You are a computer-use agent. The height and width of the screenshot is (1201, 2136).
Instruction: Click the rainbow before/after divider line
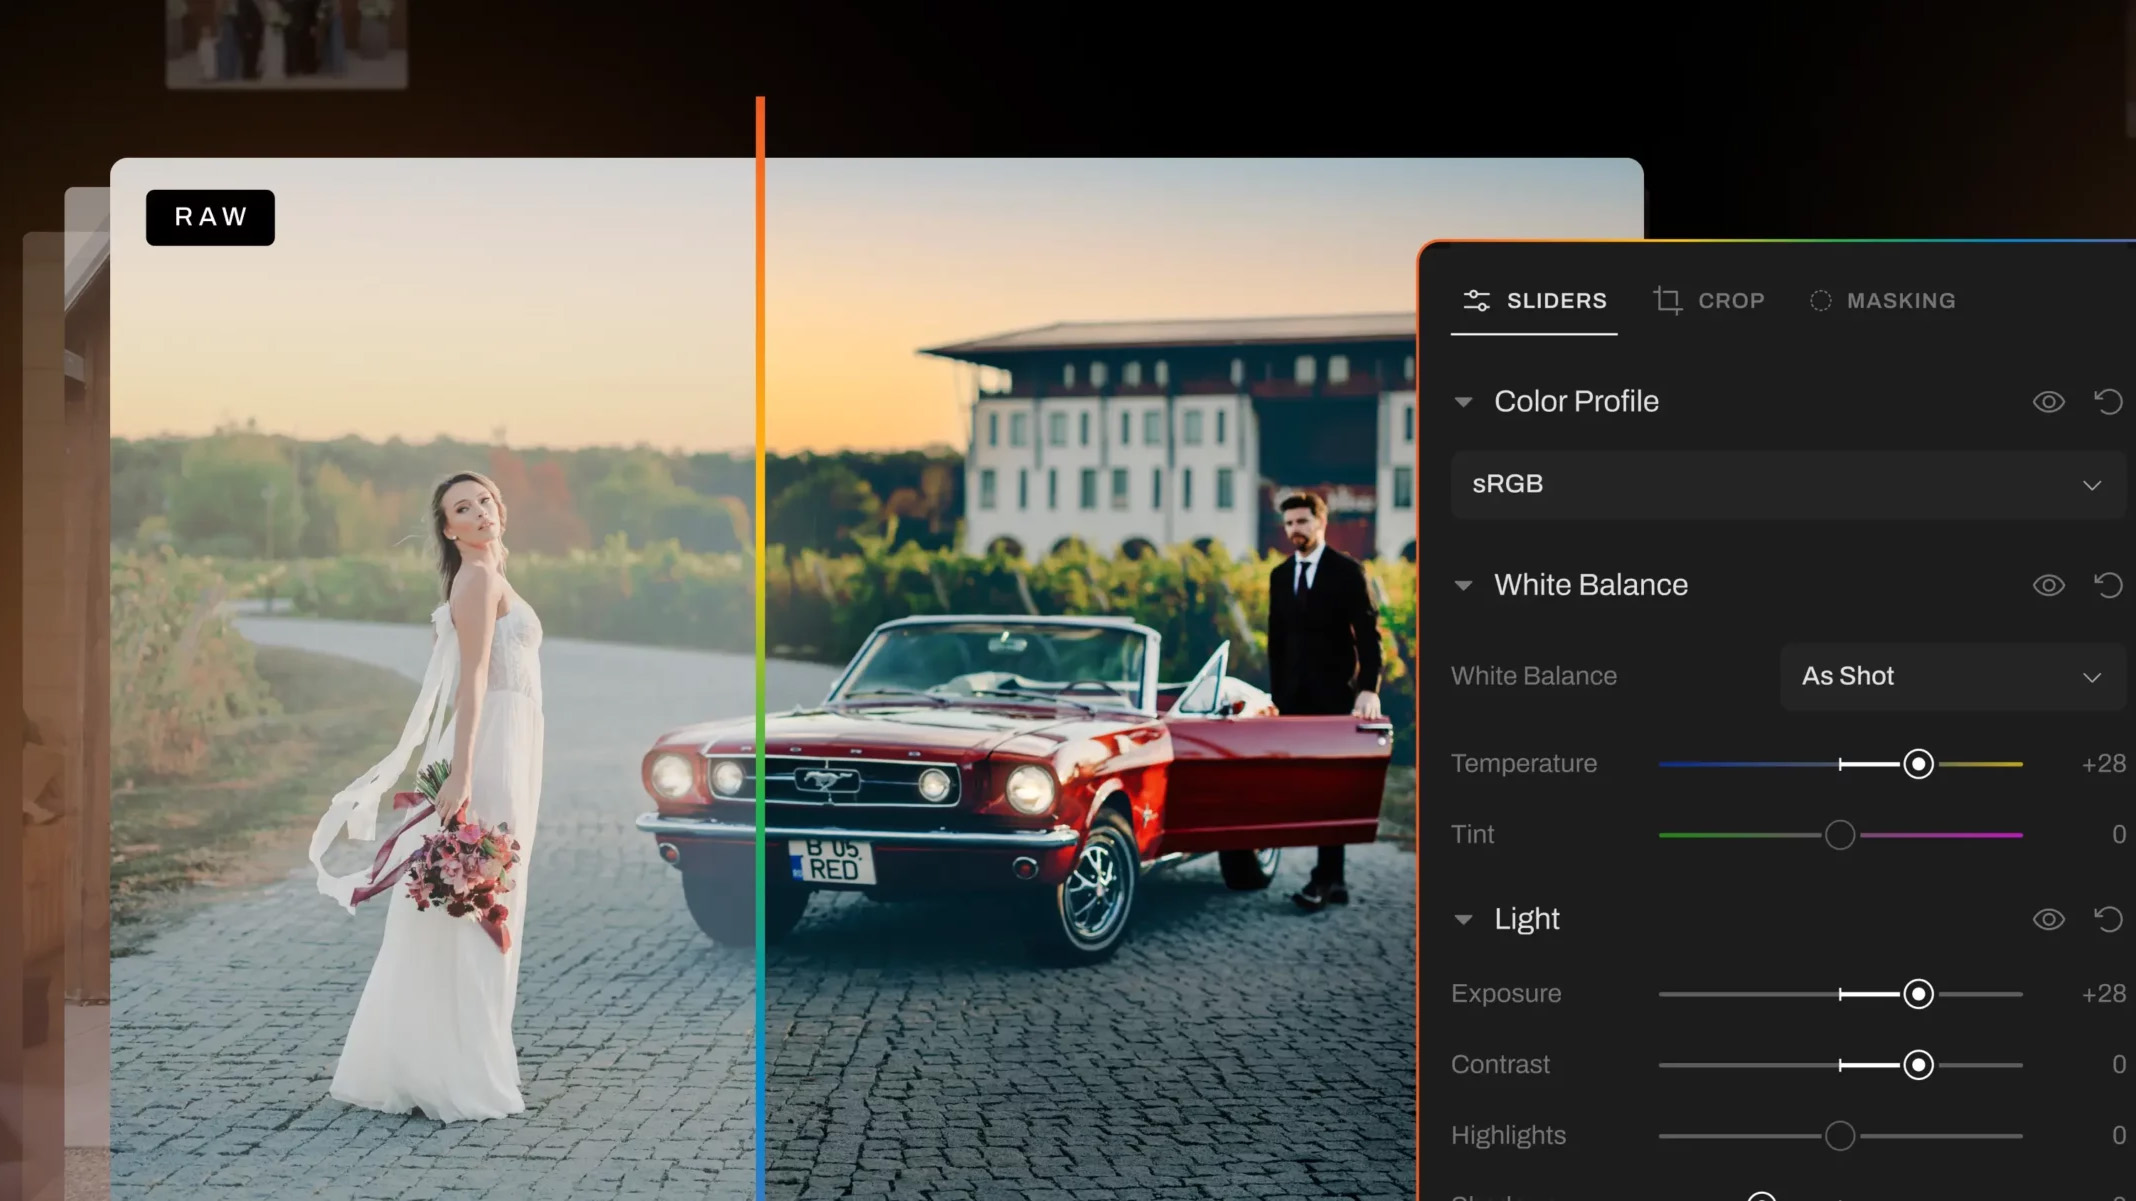(760, 648)
